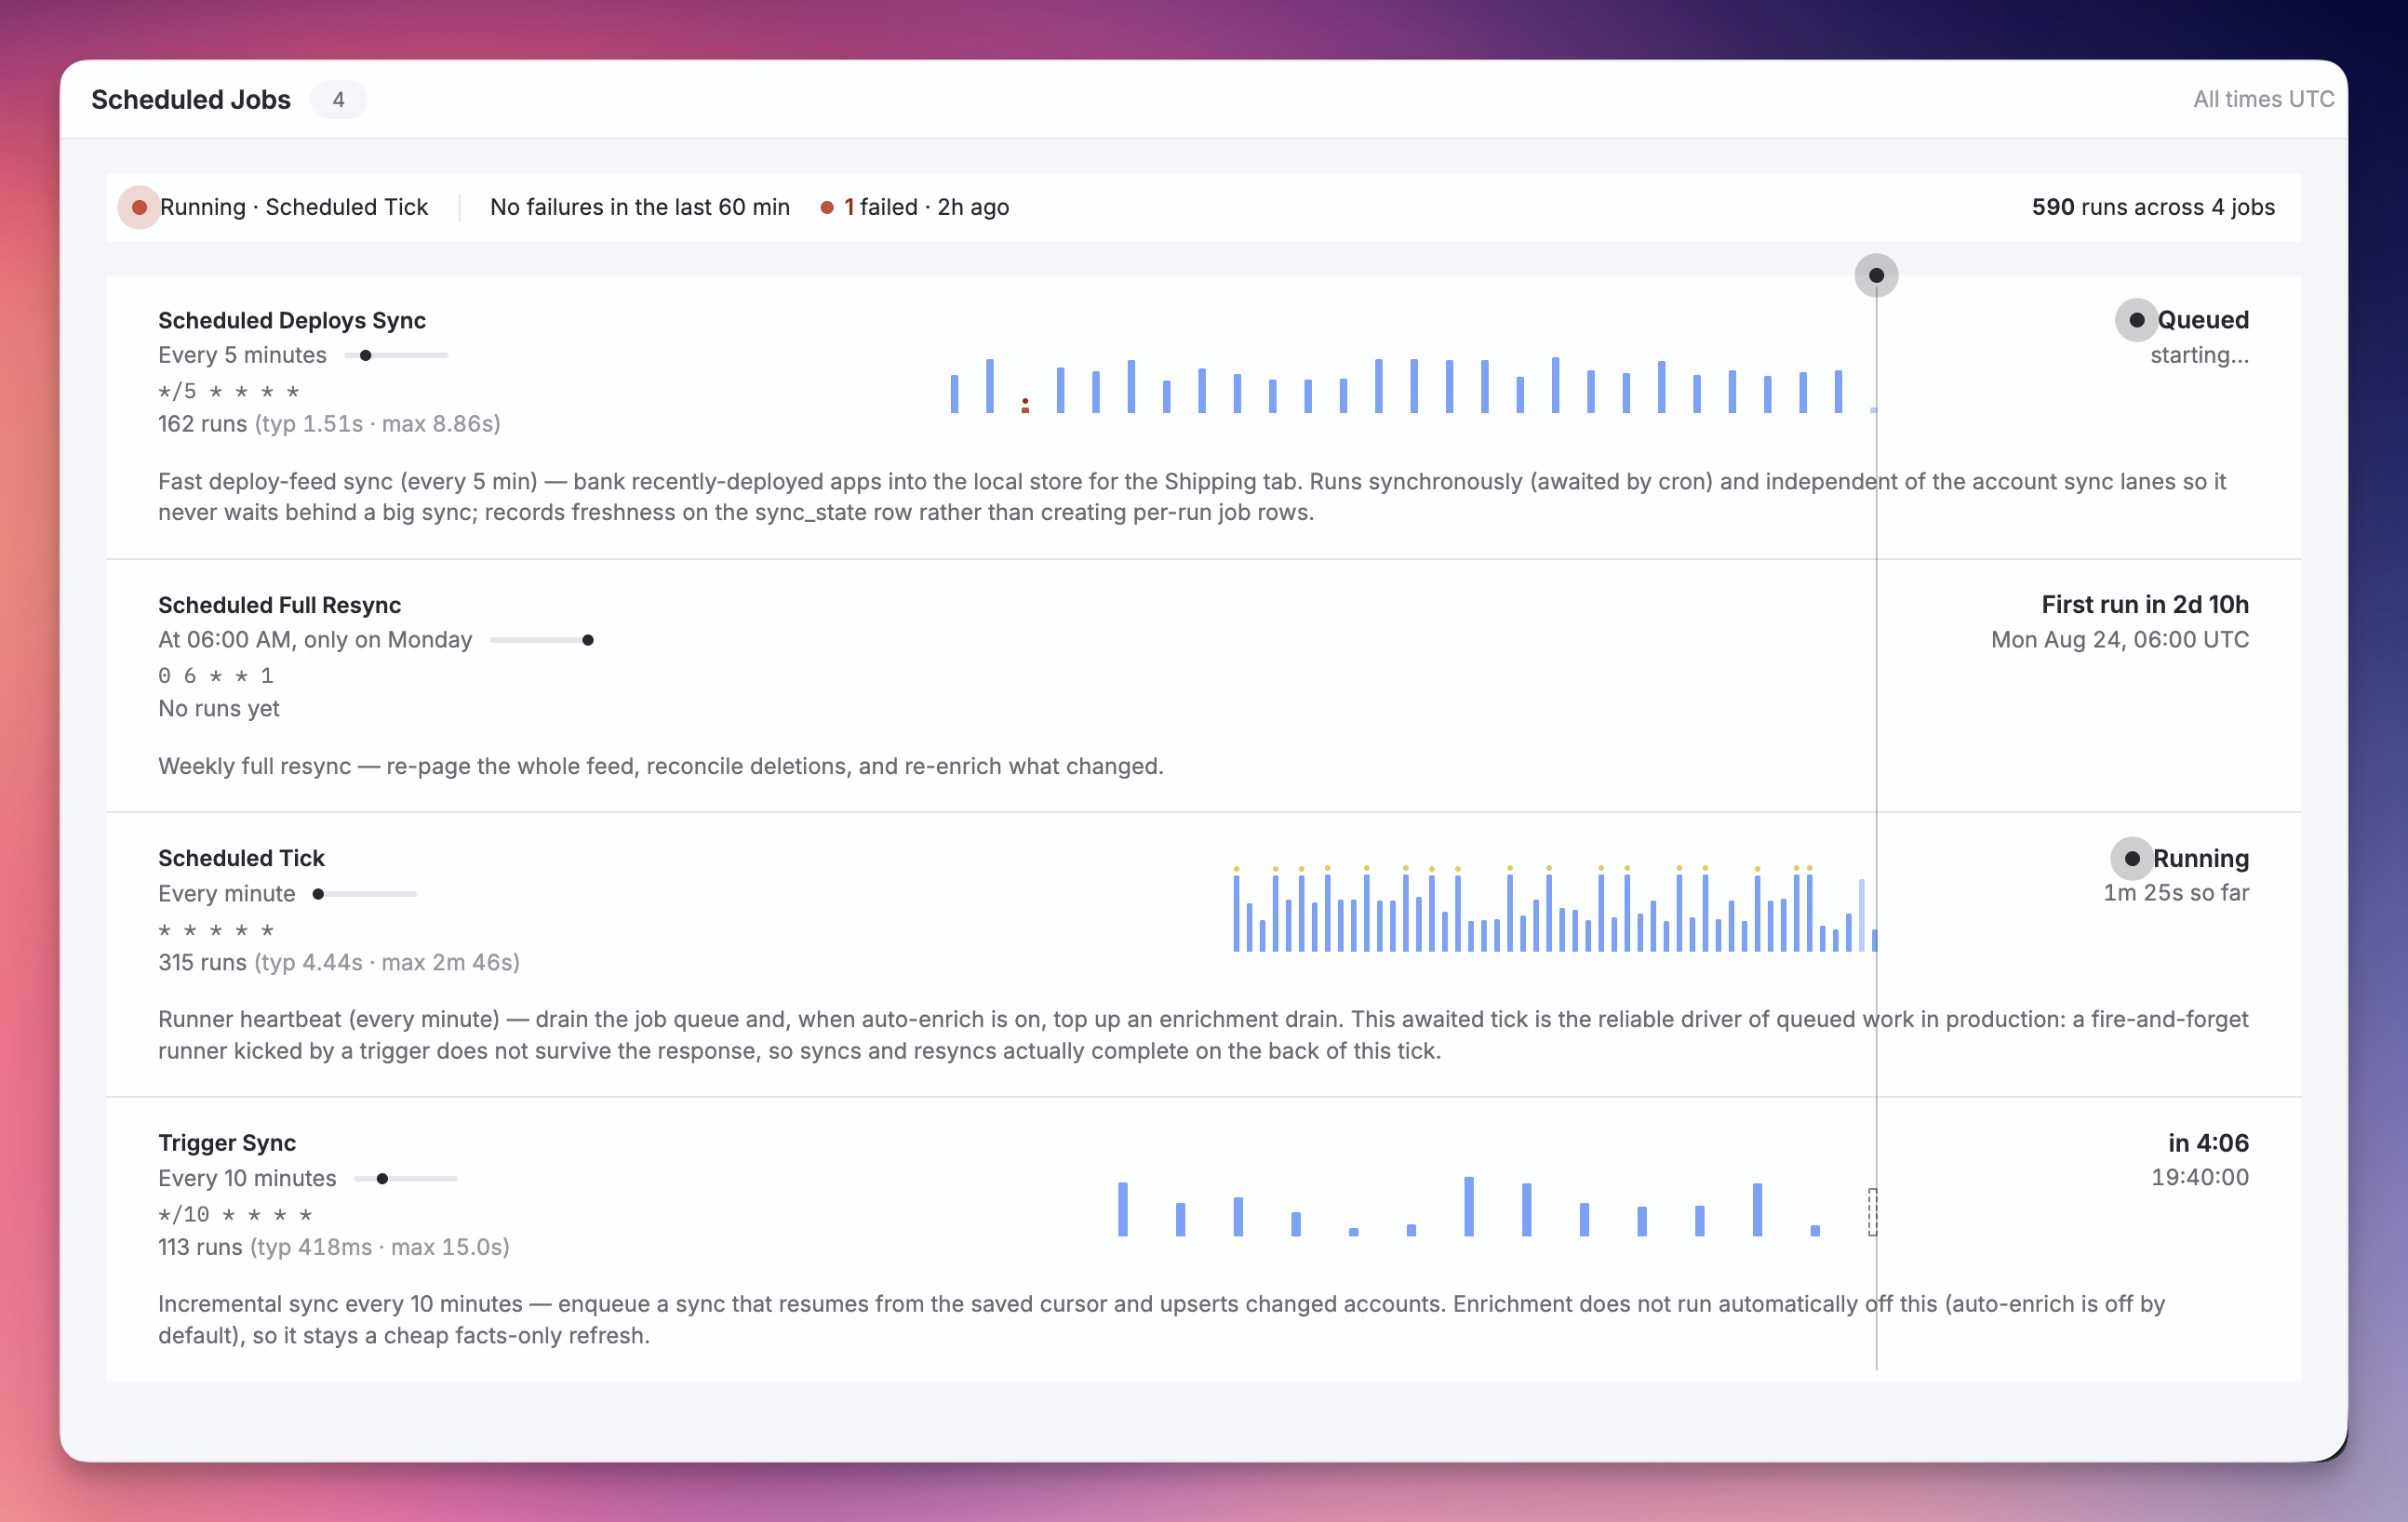Click the job count badge '4'
The image size is (2408, 1522).
[x=338, y=99]
